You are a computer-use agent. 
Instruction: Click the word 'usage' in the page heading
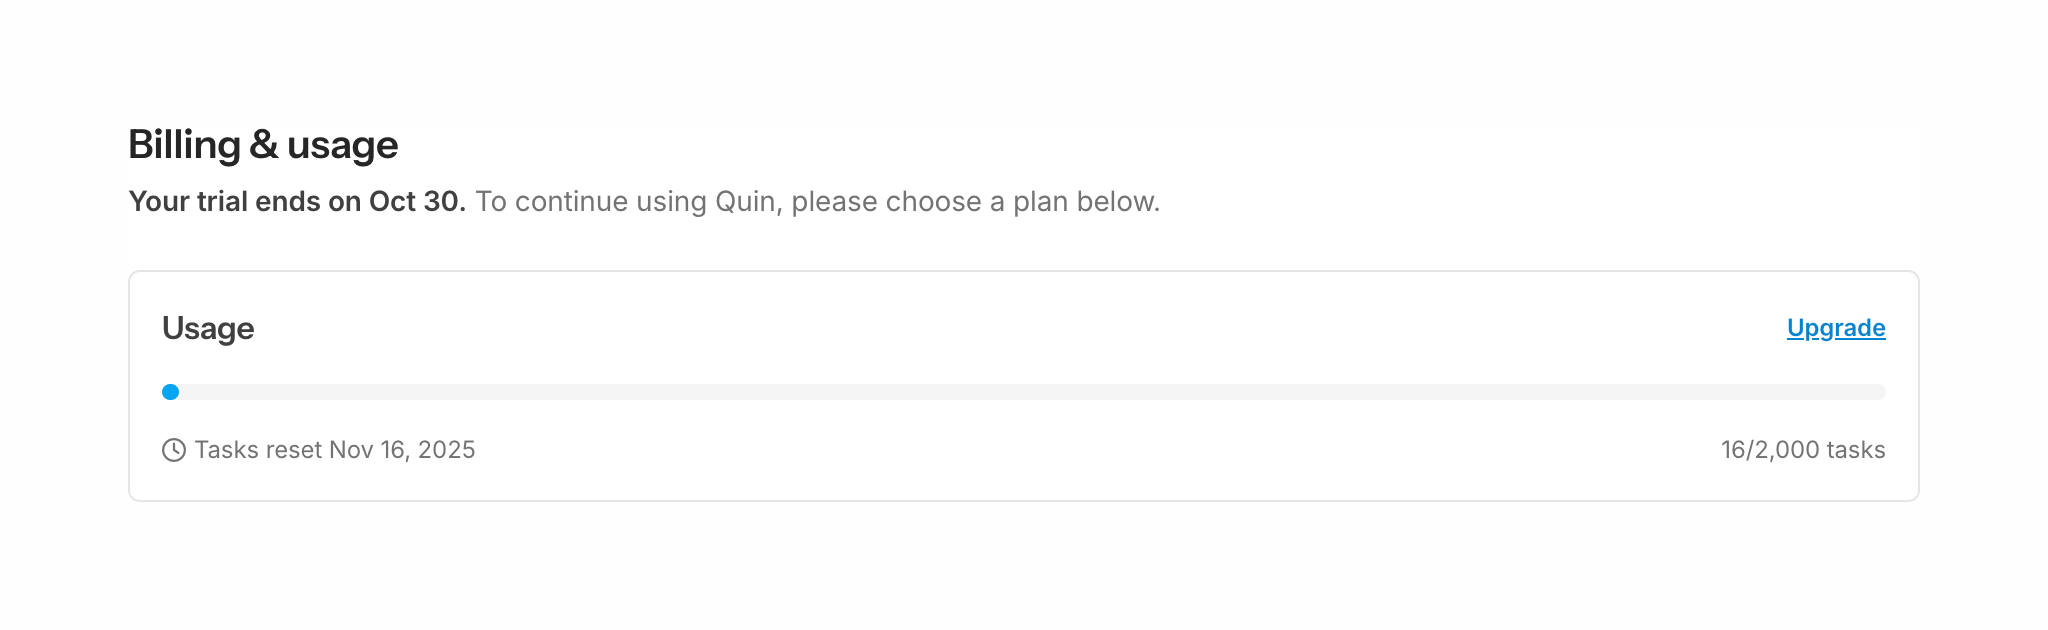tap(342, 145)
